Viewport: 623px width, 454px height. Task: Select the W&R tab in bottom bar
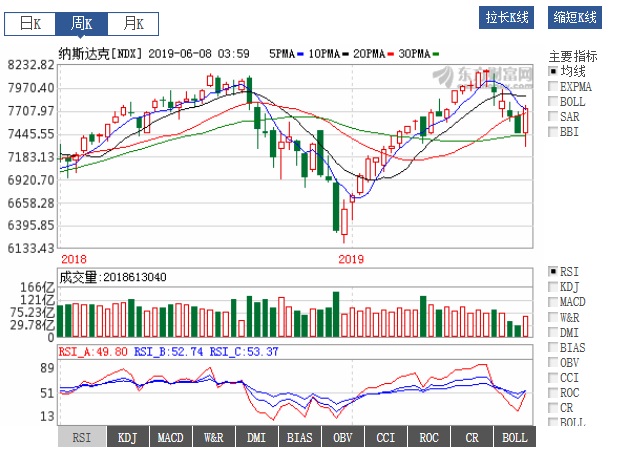tap(213, 437)
